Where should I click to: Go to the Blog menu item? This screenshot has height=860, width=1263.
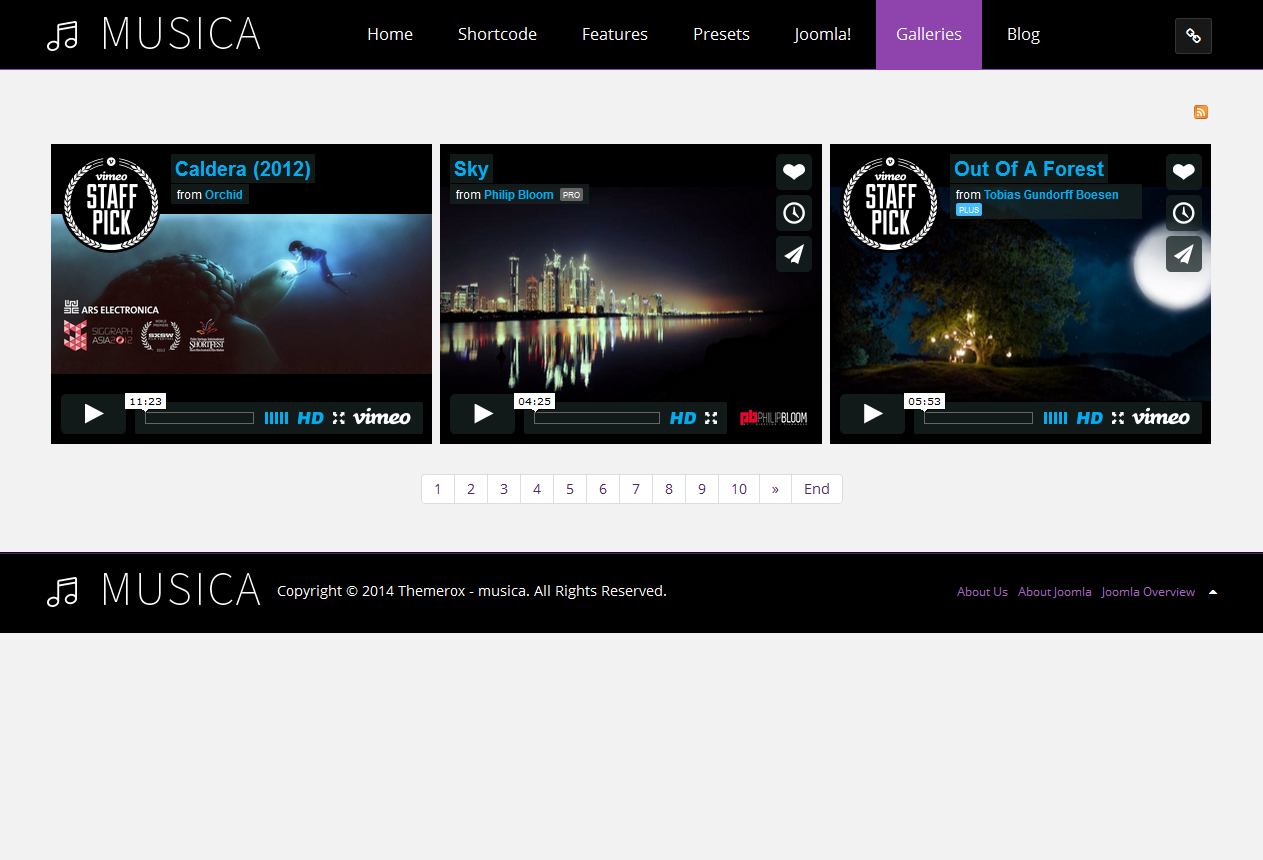click(1023, 35)
